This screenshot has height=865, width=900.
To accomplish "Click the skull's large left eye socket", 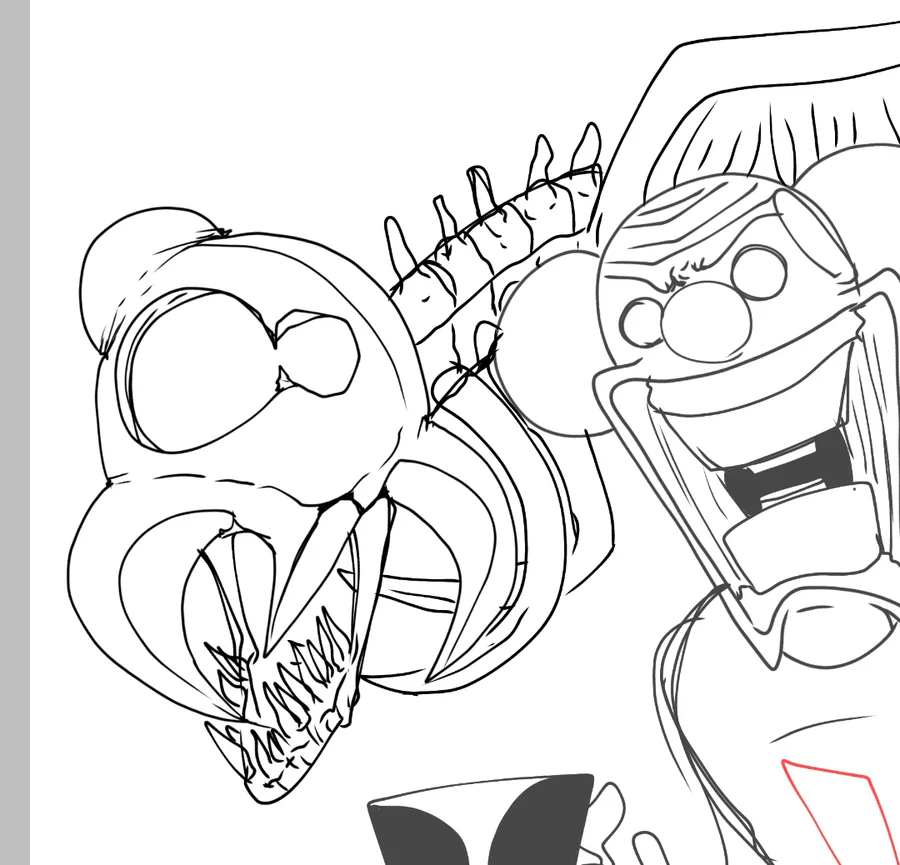I will [202, 369].
